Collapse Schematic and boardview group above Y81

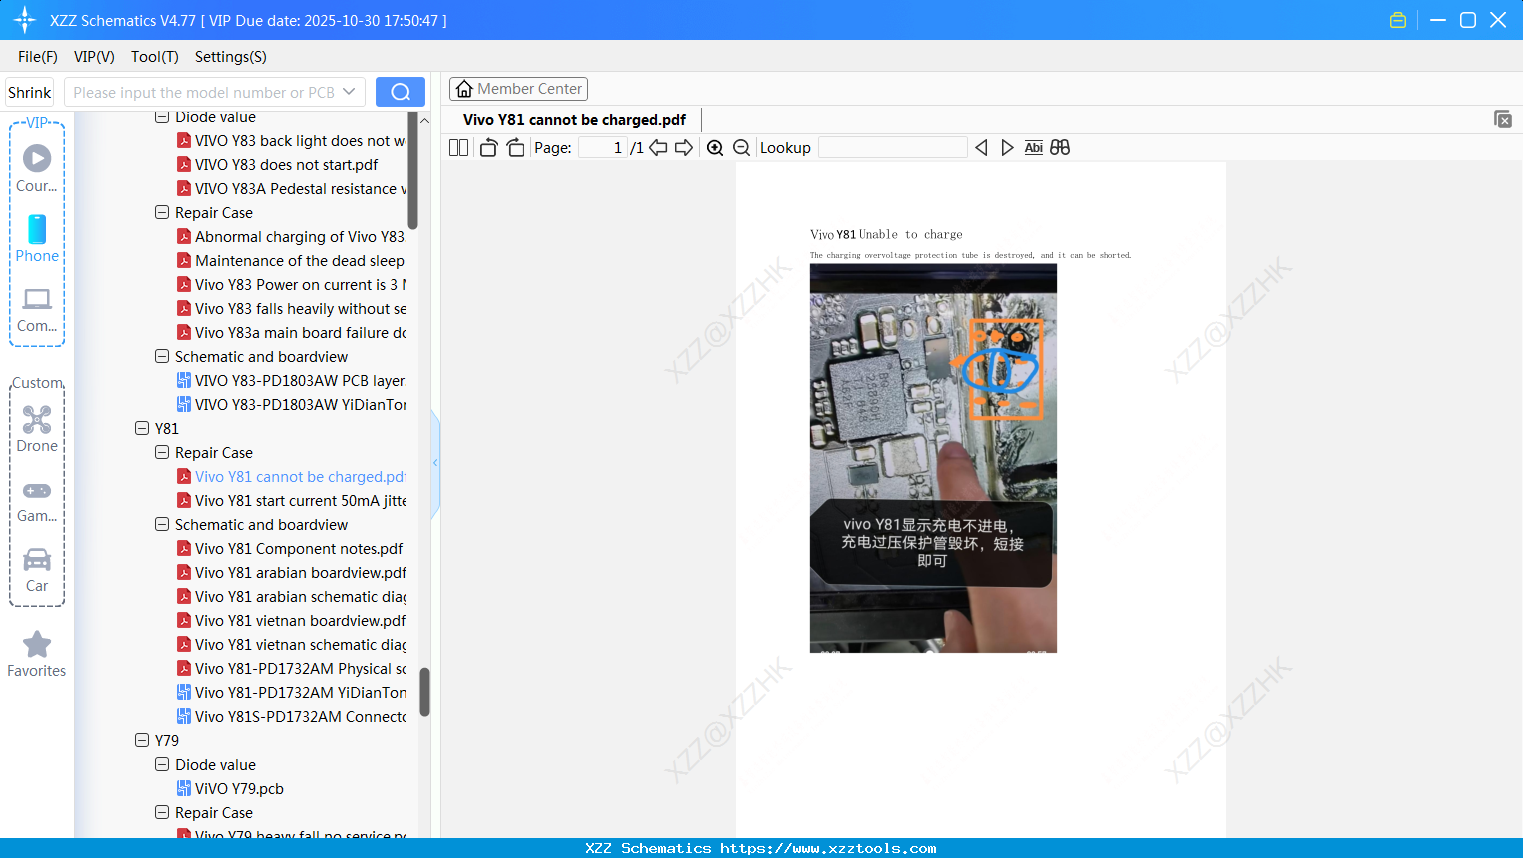162,356
